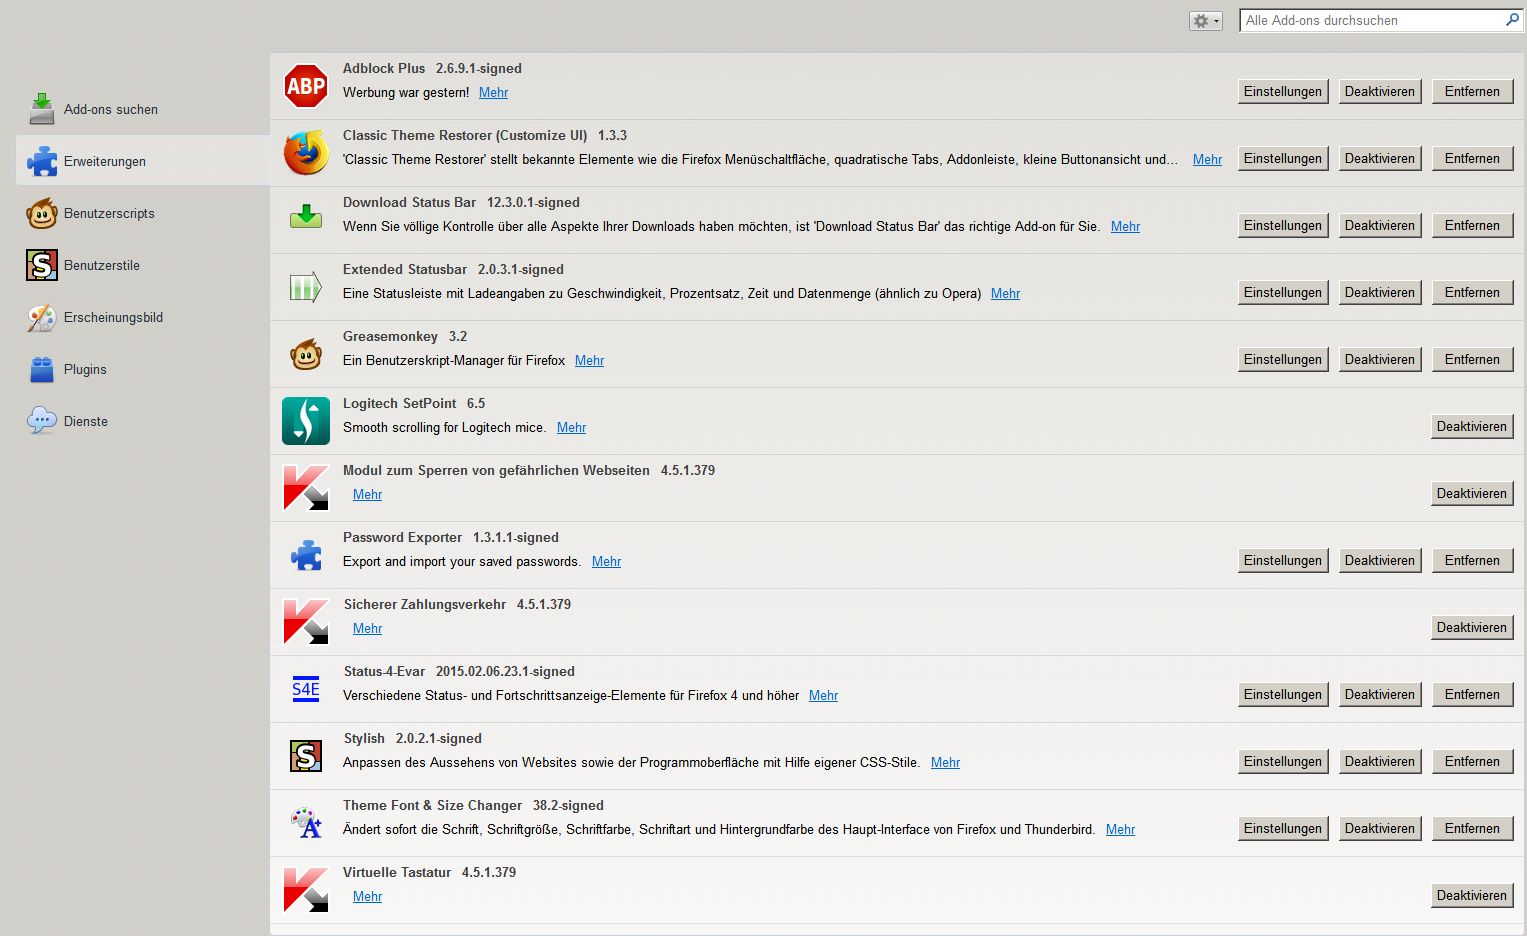Click Mehr link for Greasemonkey
This screenshot has height=936, width=1527.
(589, 361)
